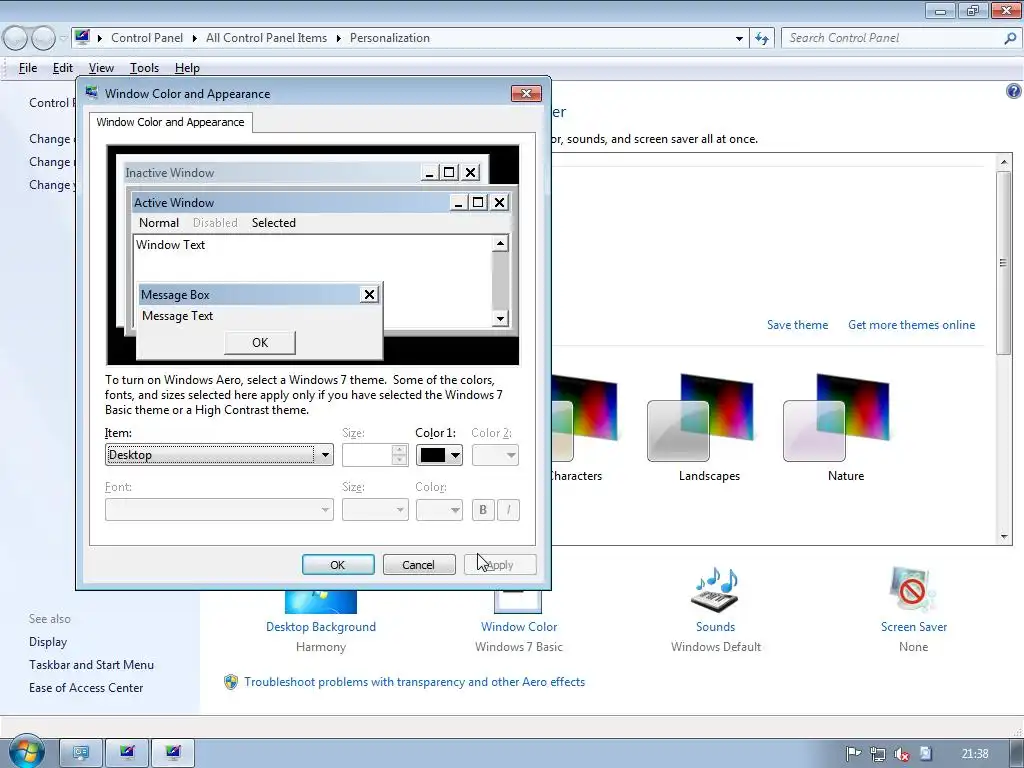Open the File menu

(27, 68)
